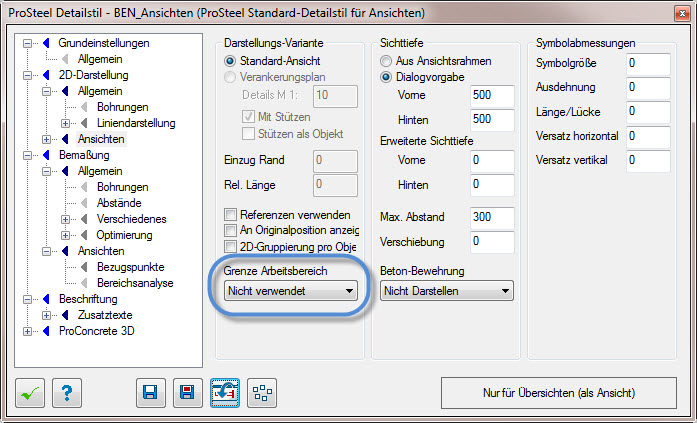The height and width of the screenshot is (423, 697).
Task: Click the red floppy disk save icon
Action: (188, 393)
